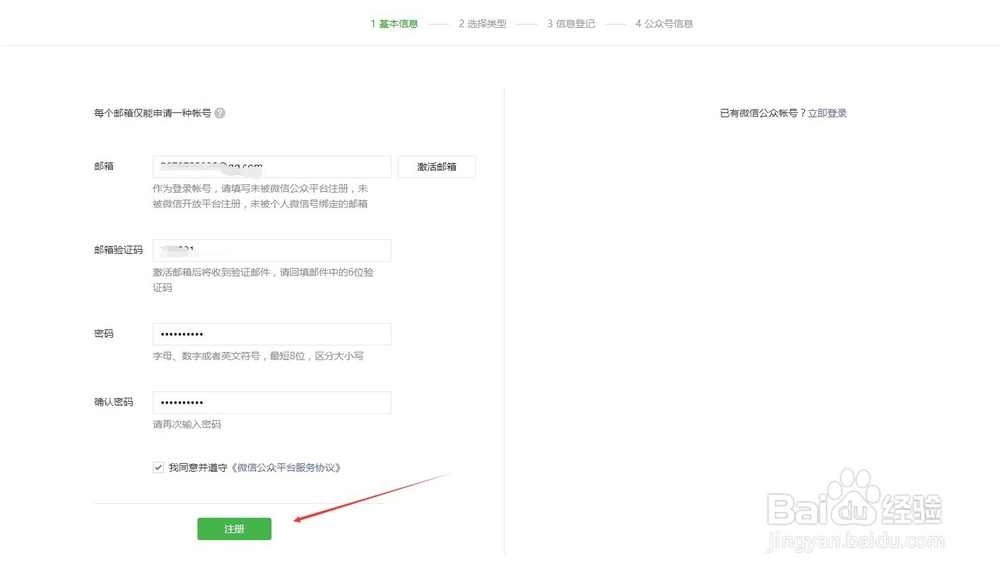
Task: Click the green 注册 register button
Action: pos(234,528)
